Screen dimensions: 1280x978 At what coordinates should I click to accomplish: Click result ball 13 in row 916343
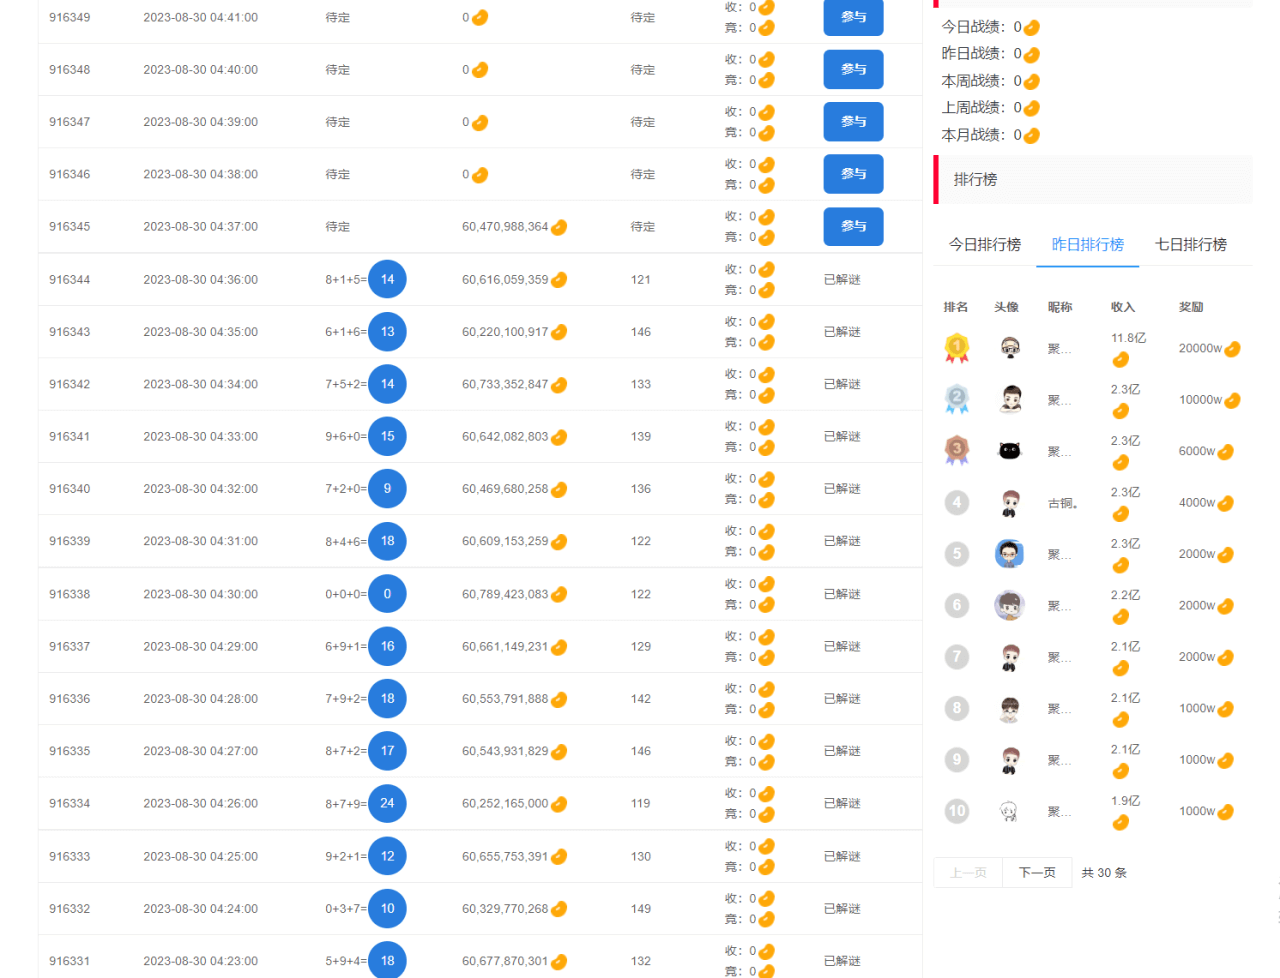(387, 331)
